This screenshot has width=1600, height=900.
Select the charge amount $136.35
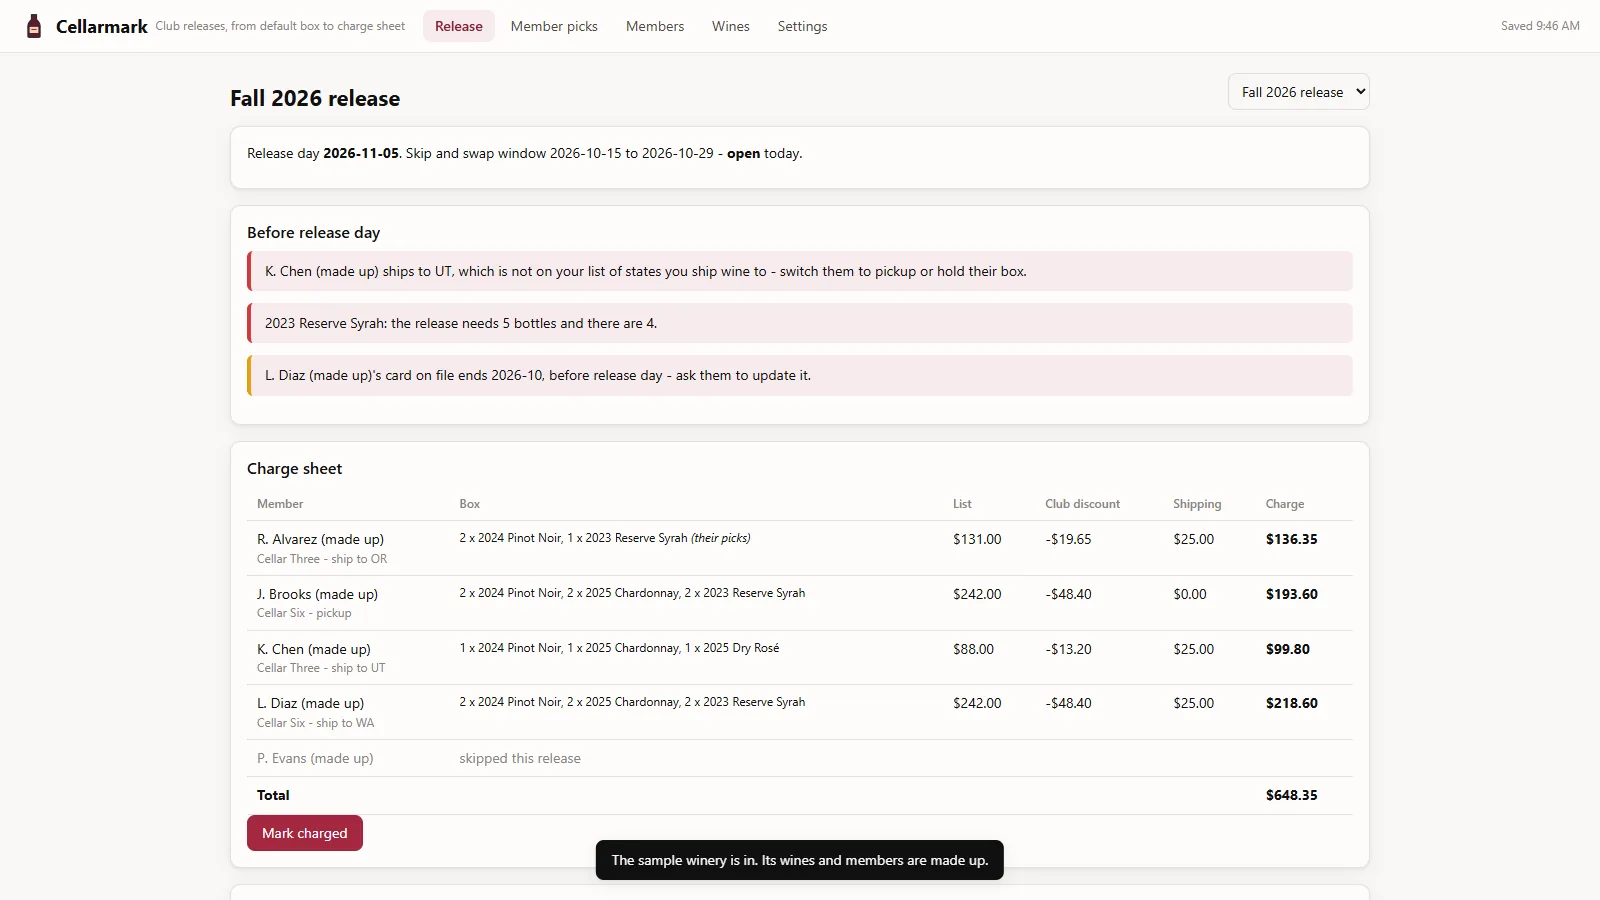pos(1292,539)
